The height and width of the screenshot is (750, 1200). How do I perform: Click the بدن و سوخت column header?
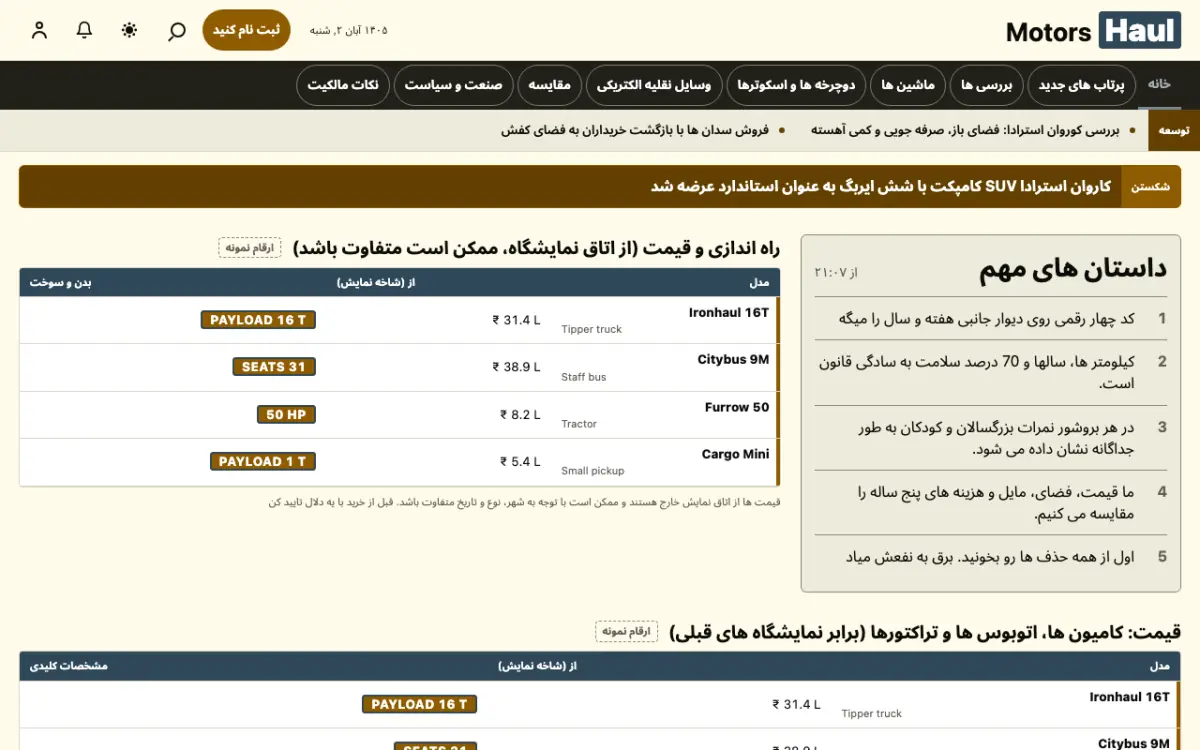tap(60, 282)
